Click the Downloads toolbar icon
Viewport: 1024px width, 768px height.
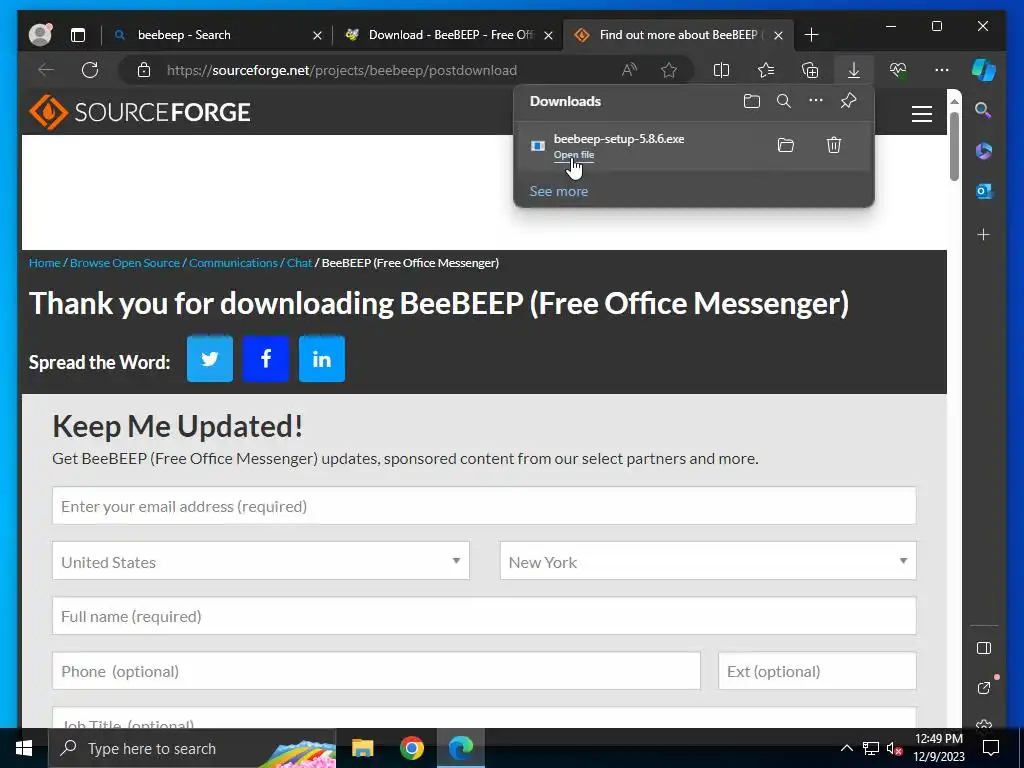click(x=854, y=70)
